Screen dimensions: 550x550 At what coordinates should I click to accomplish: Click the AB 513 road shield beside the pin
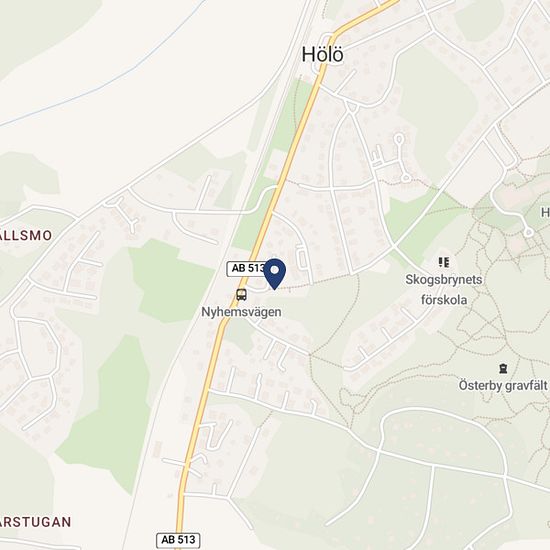click(248, 269)
